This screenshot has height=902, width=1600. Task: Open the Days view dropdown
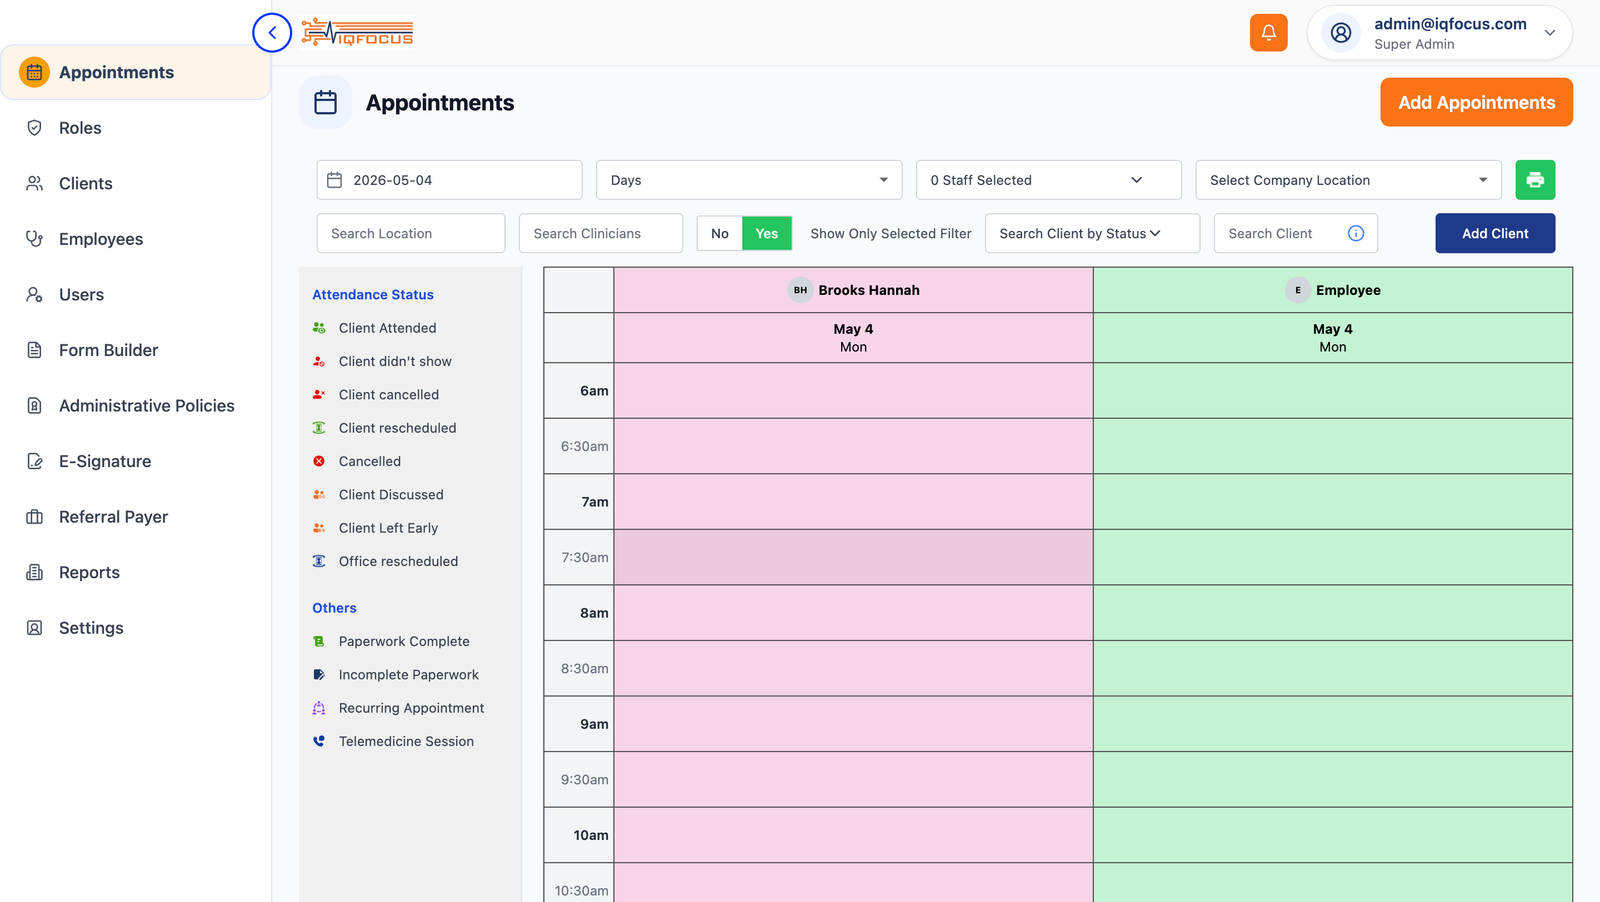tap(749, 180)
